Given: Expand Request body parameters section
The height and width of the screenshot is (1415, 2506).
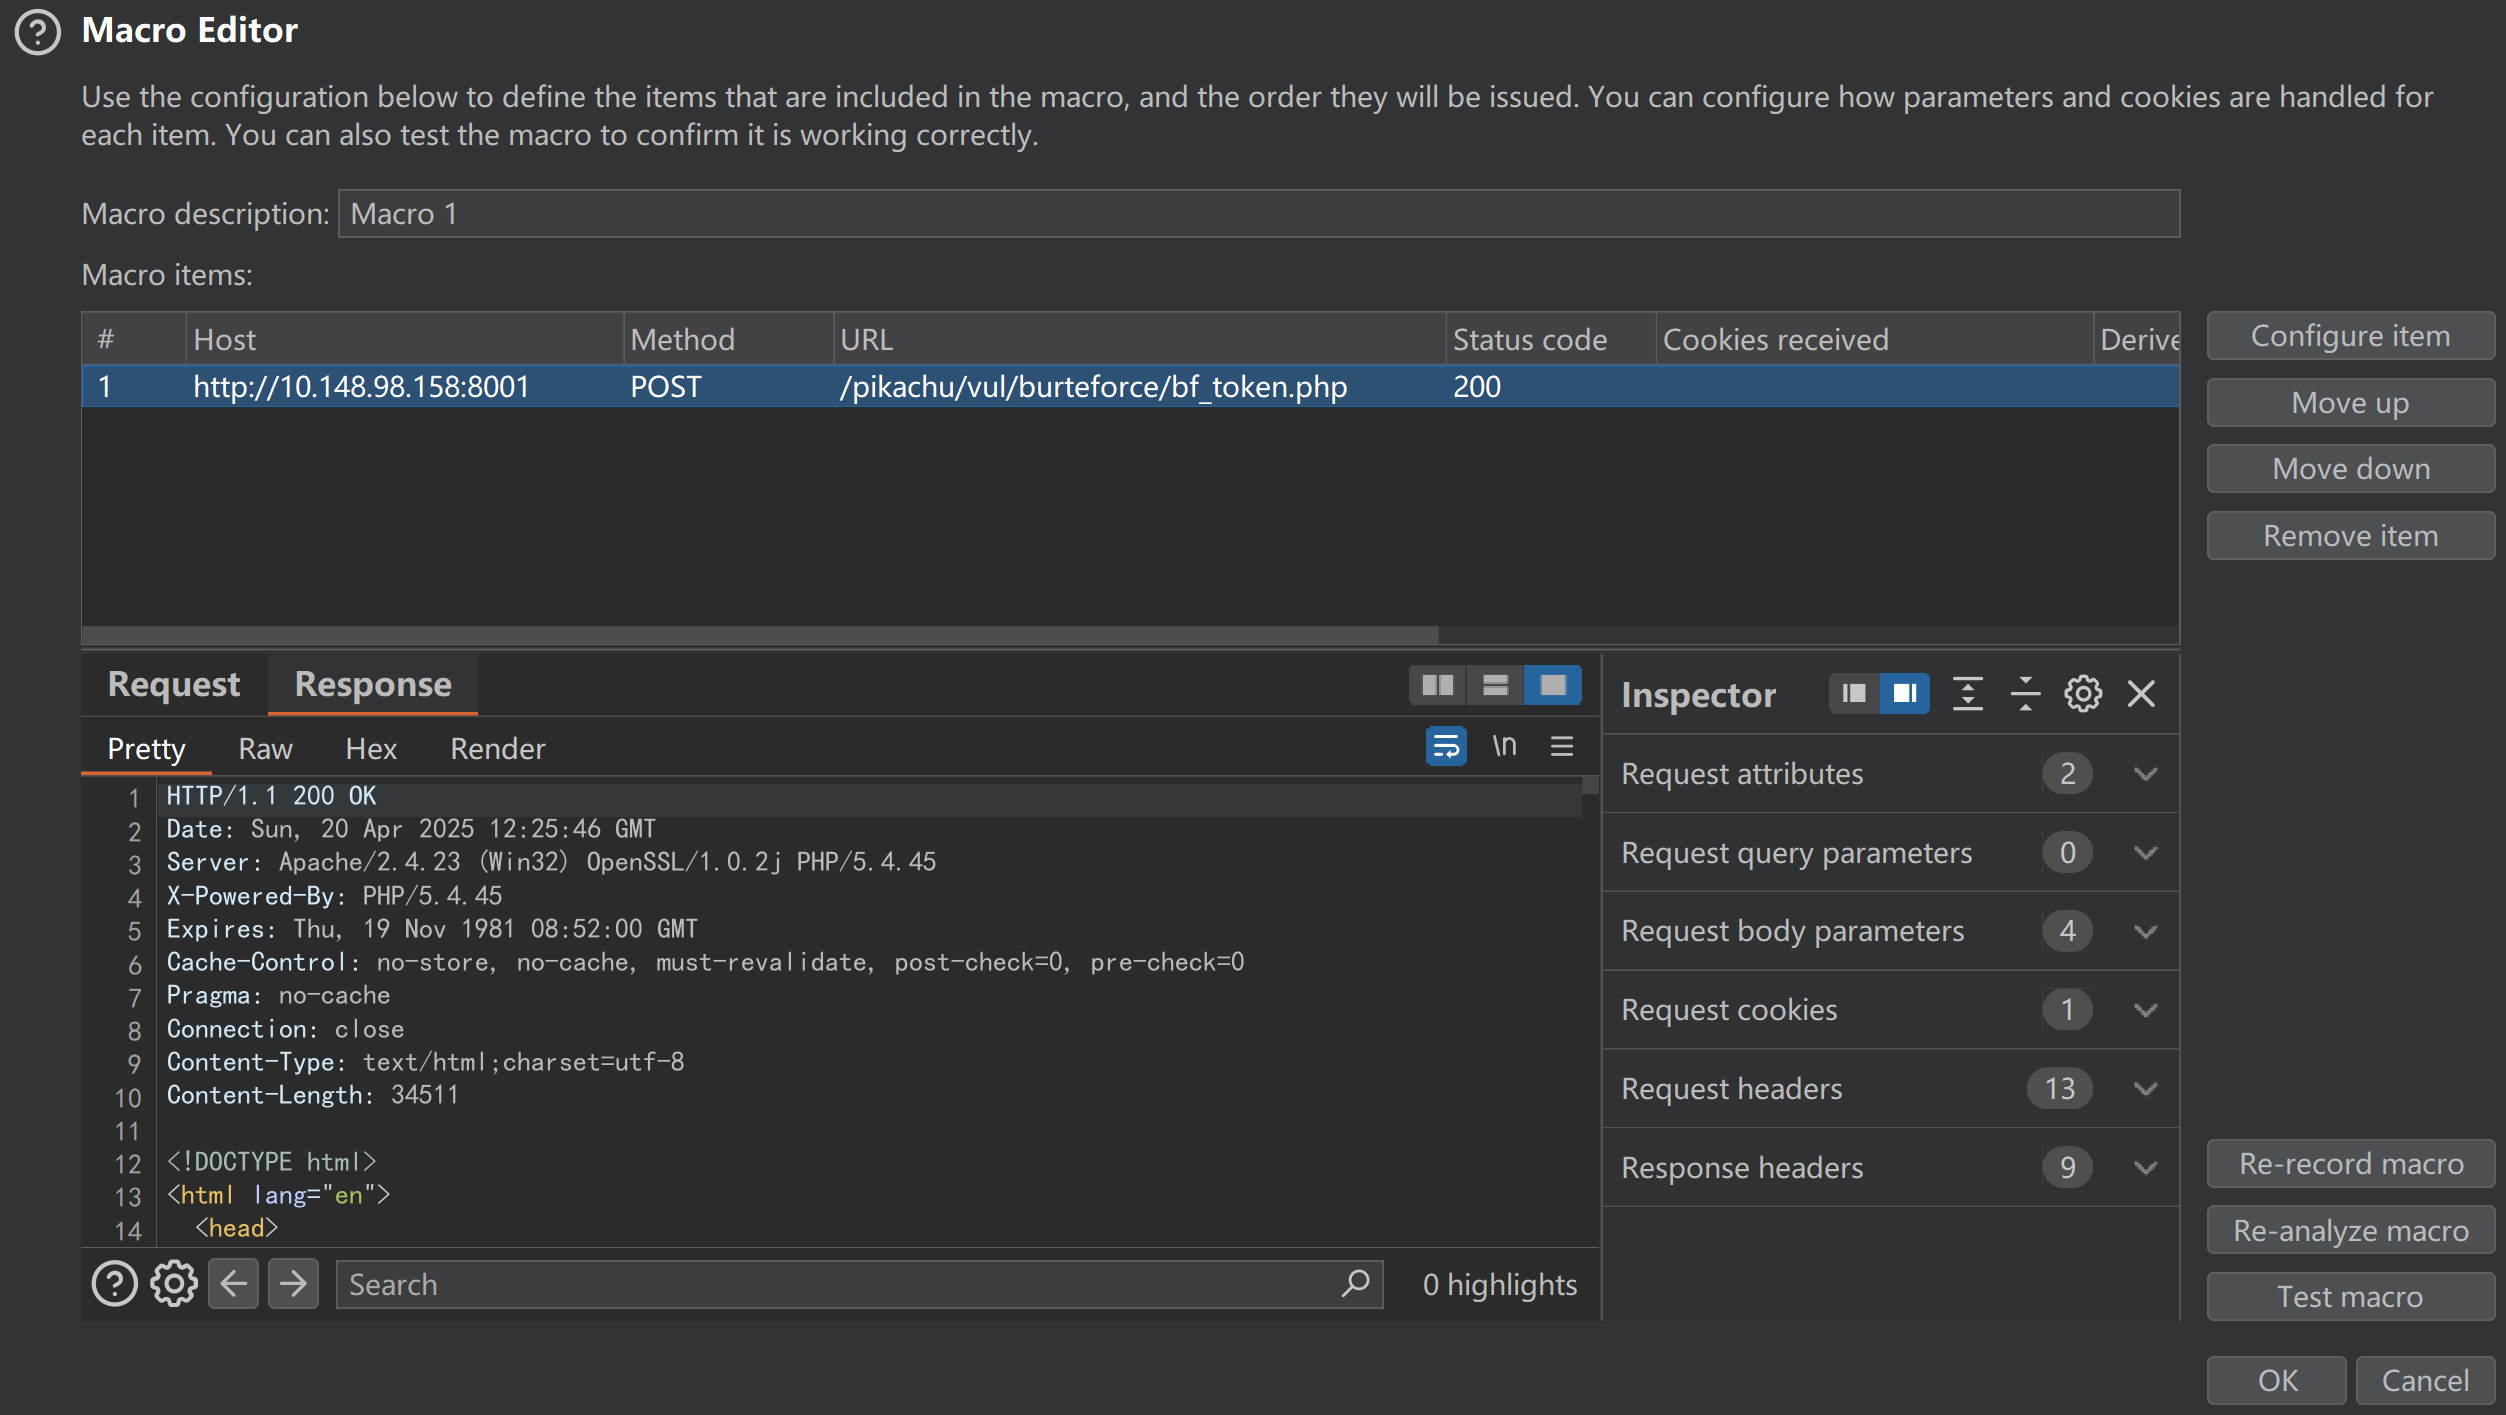Looking at the screenshot, I should pyautogui.click(x=2145, y=931).
